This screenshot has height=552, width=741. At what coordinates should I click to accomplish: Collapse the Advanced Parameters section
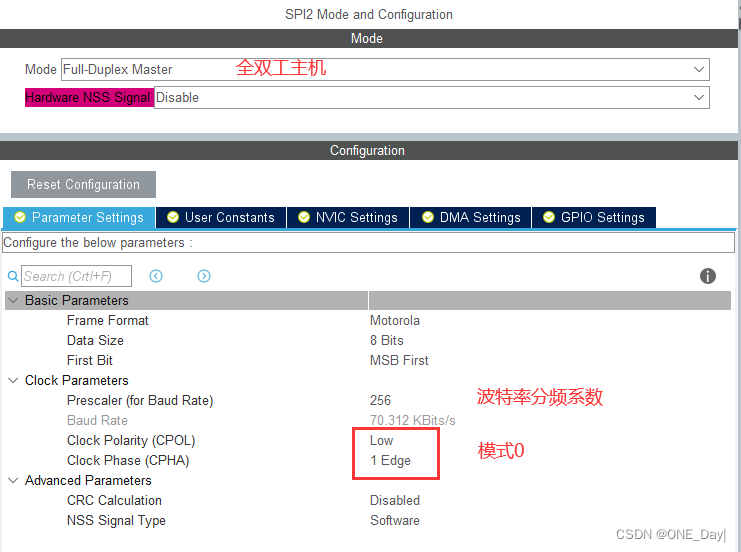point(13,480)
